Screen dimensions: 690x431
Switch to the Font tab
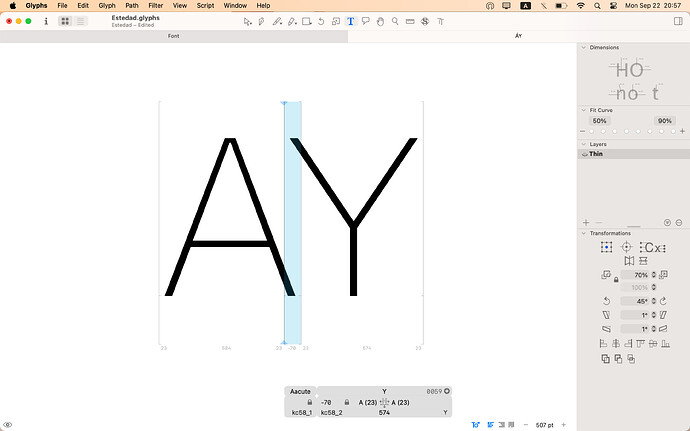[173, 36]
